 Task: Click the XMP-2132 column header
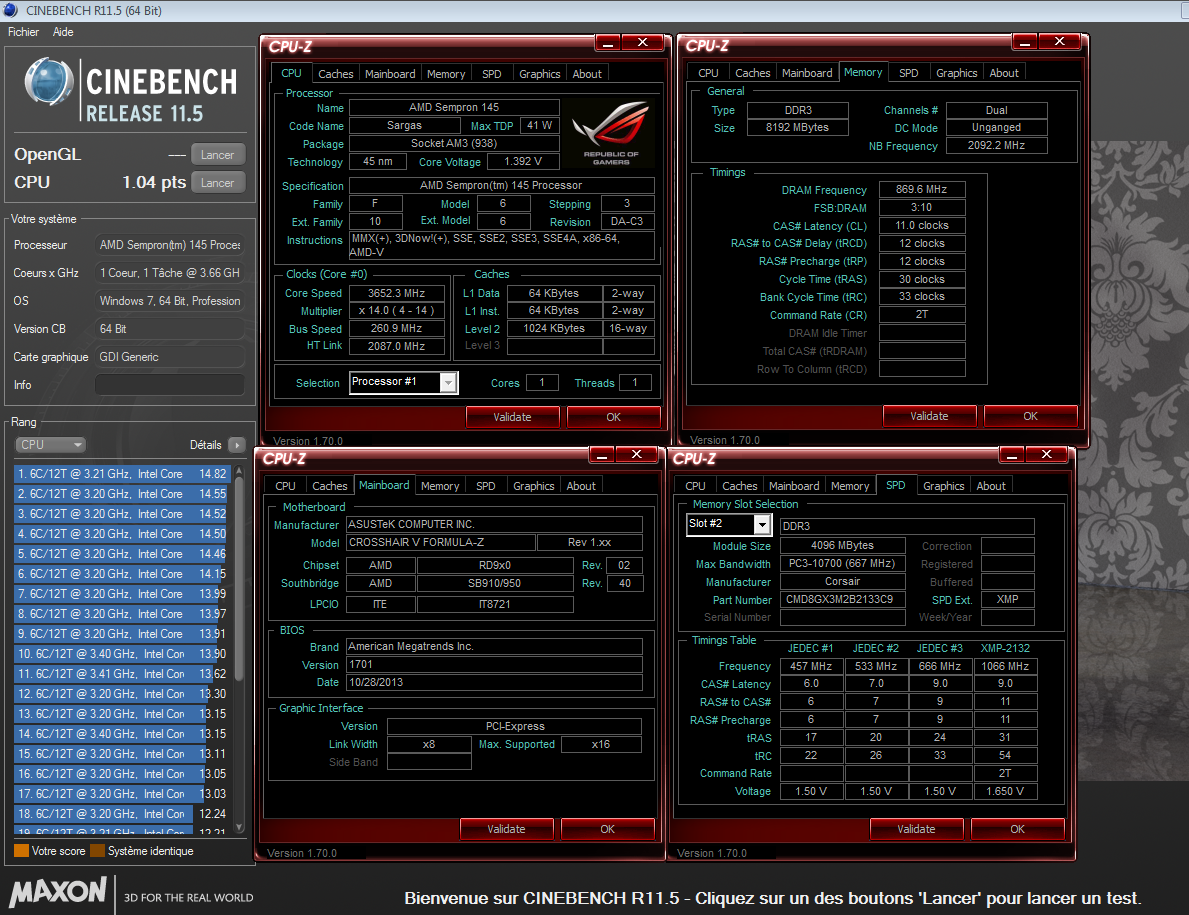[x=1005, y=648]
